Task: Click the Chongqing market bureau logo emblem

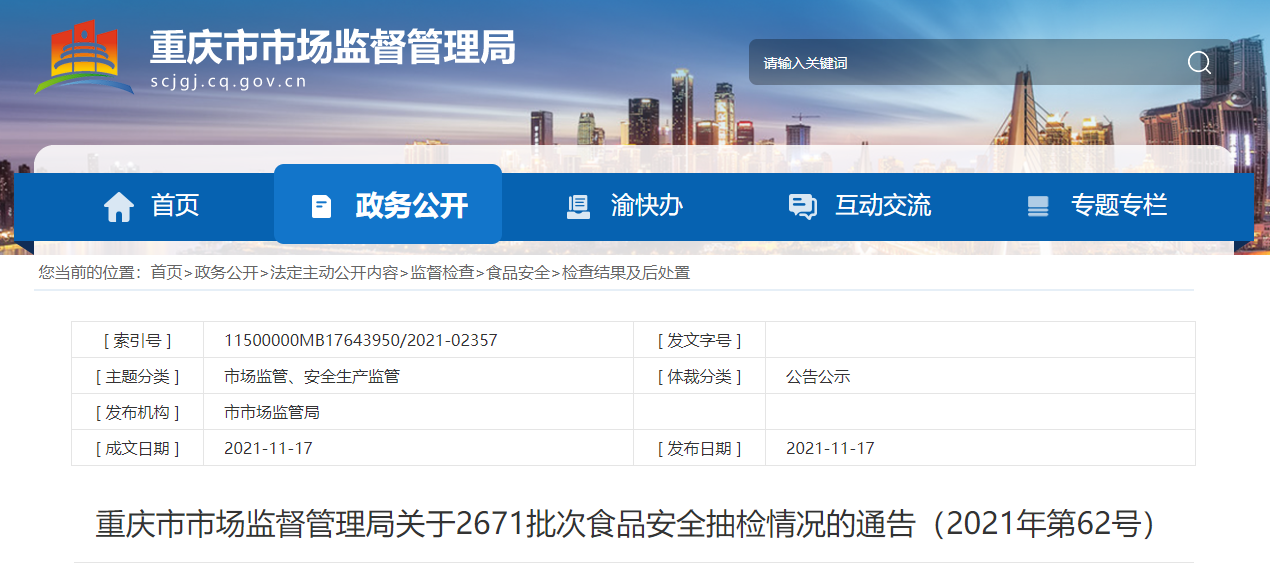Action: [84, 58]
